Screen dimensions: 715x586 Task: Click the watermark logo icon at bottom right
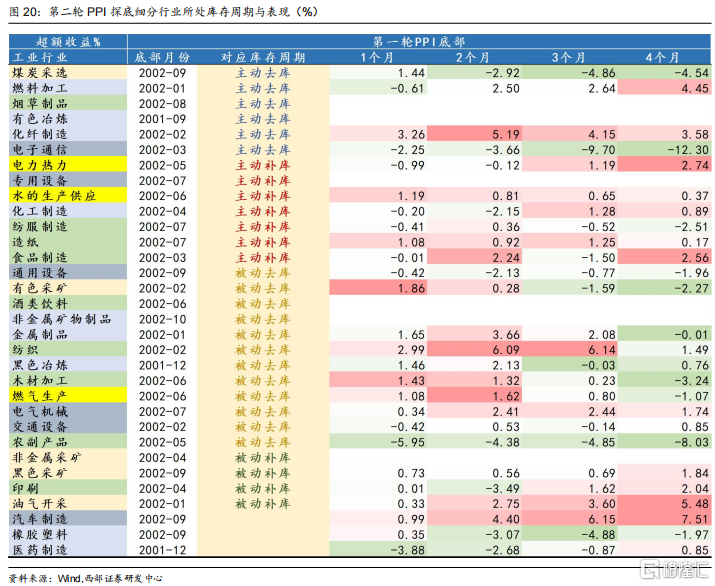tap(651, 569)
